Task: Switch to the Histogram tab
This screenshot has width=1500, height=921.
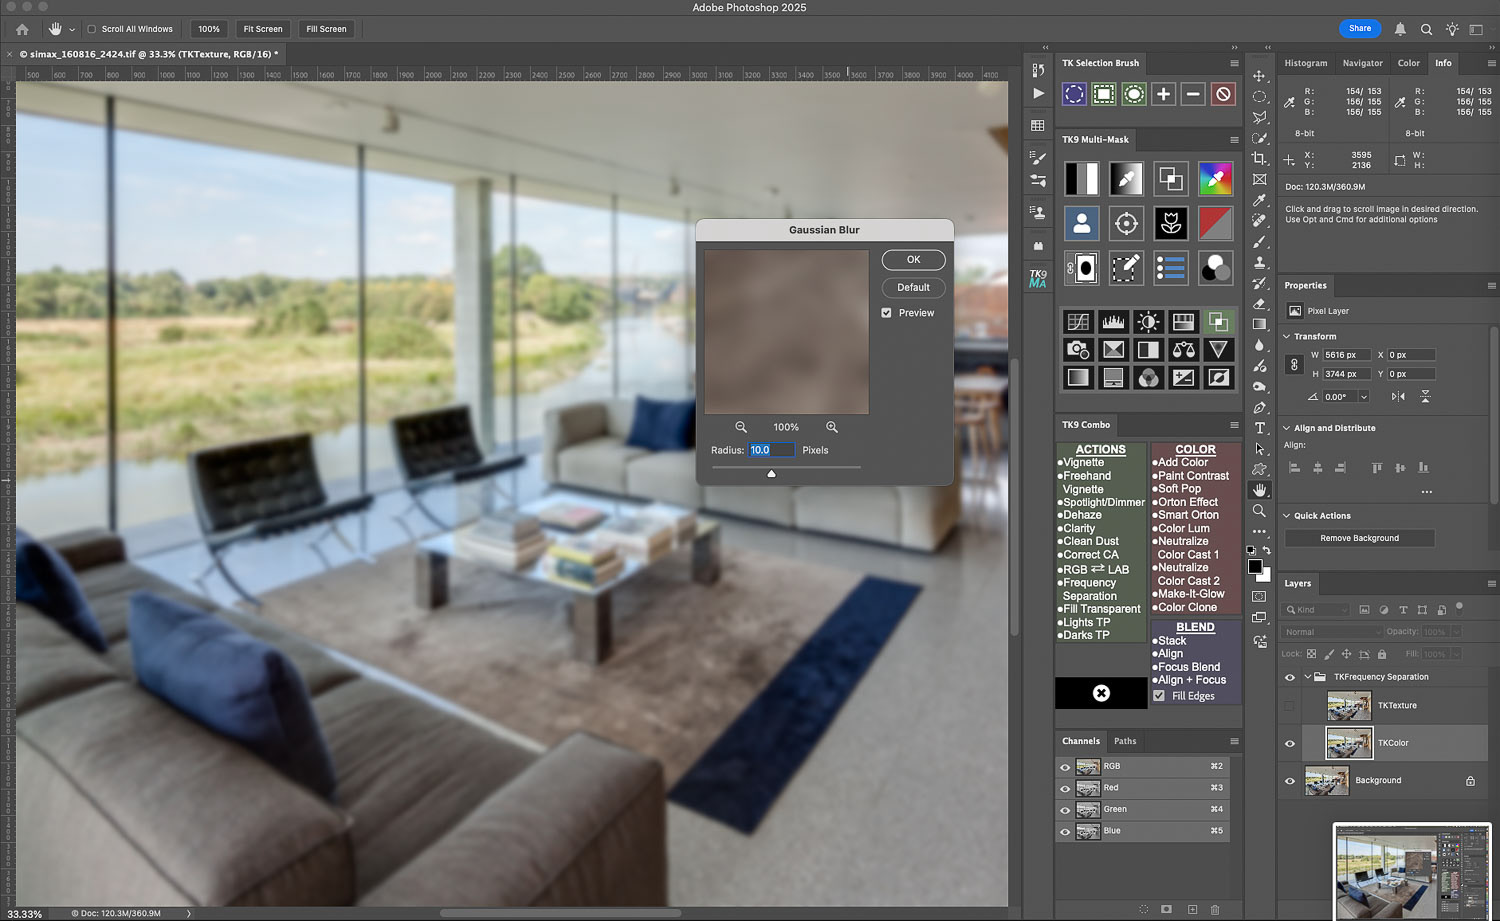Action: click(x=1306, y=63)
